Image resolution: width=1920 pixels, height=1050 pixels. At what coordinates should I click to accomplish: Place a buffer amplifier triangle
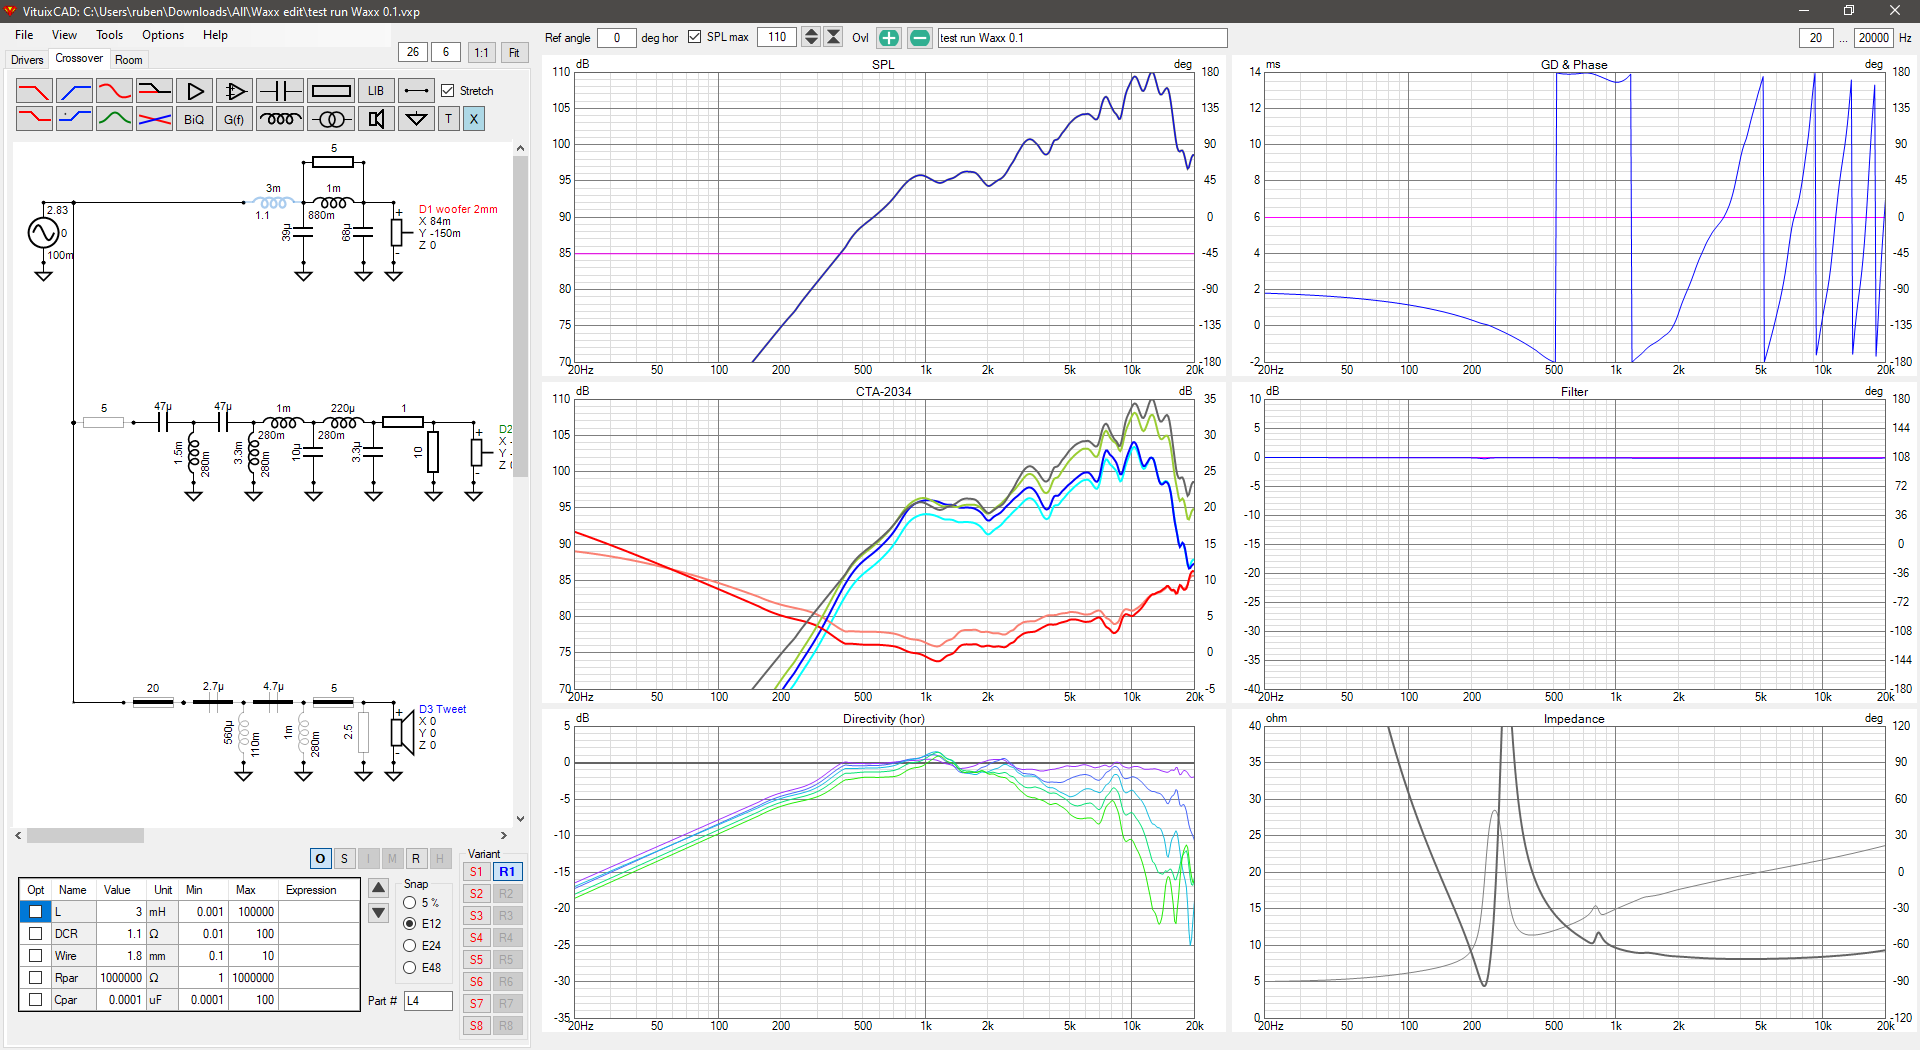pos(194,91)
